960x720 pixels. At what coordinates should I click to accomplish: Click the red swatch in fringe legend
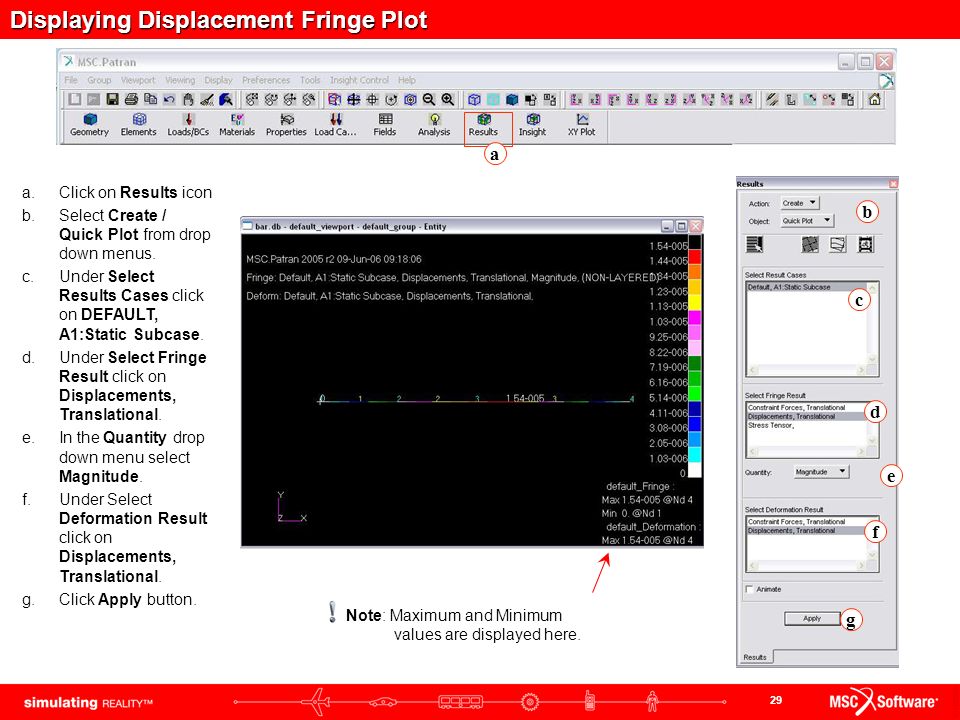[695, 257]
